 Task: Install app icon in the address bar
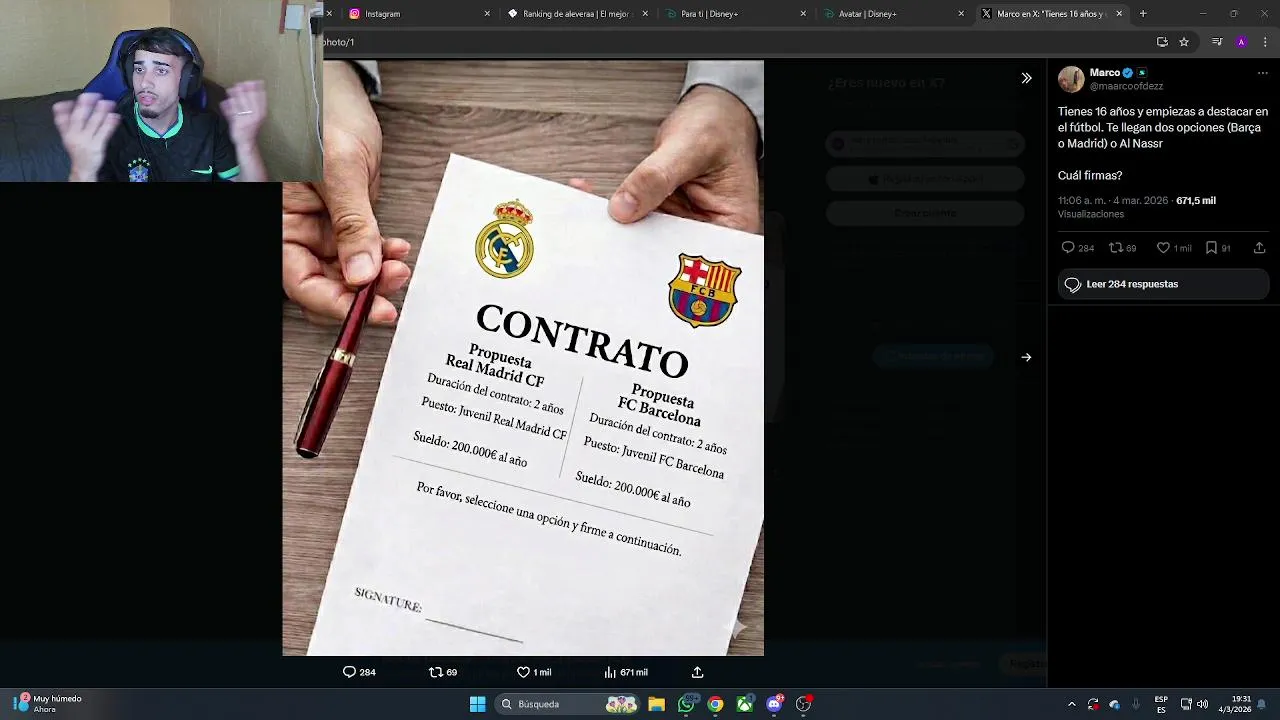(1162, 42)
